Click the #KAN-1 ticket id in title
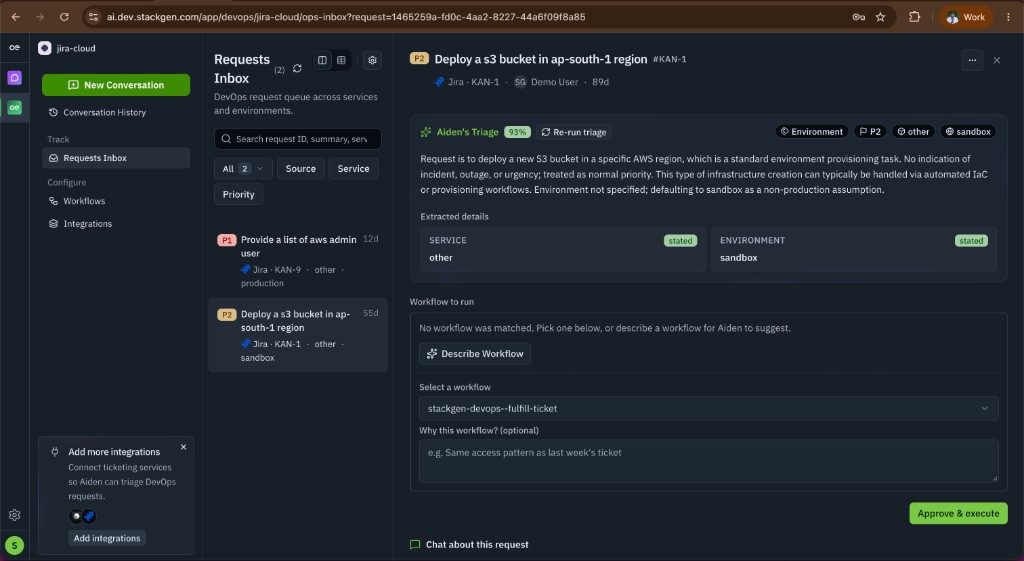This screenshot has height=561, width=1024. point(669,59)
